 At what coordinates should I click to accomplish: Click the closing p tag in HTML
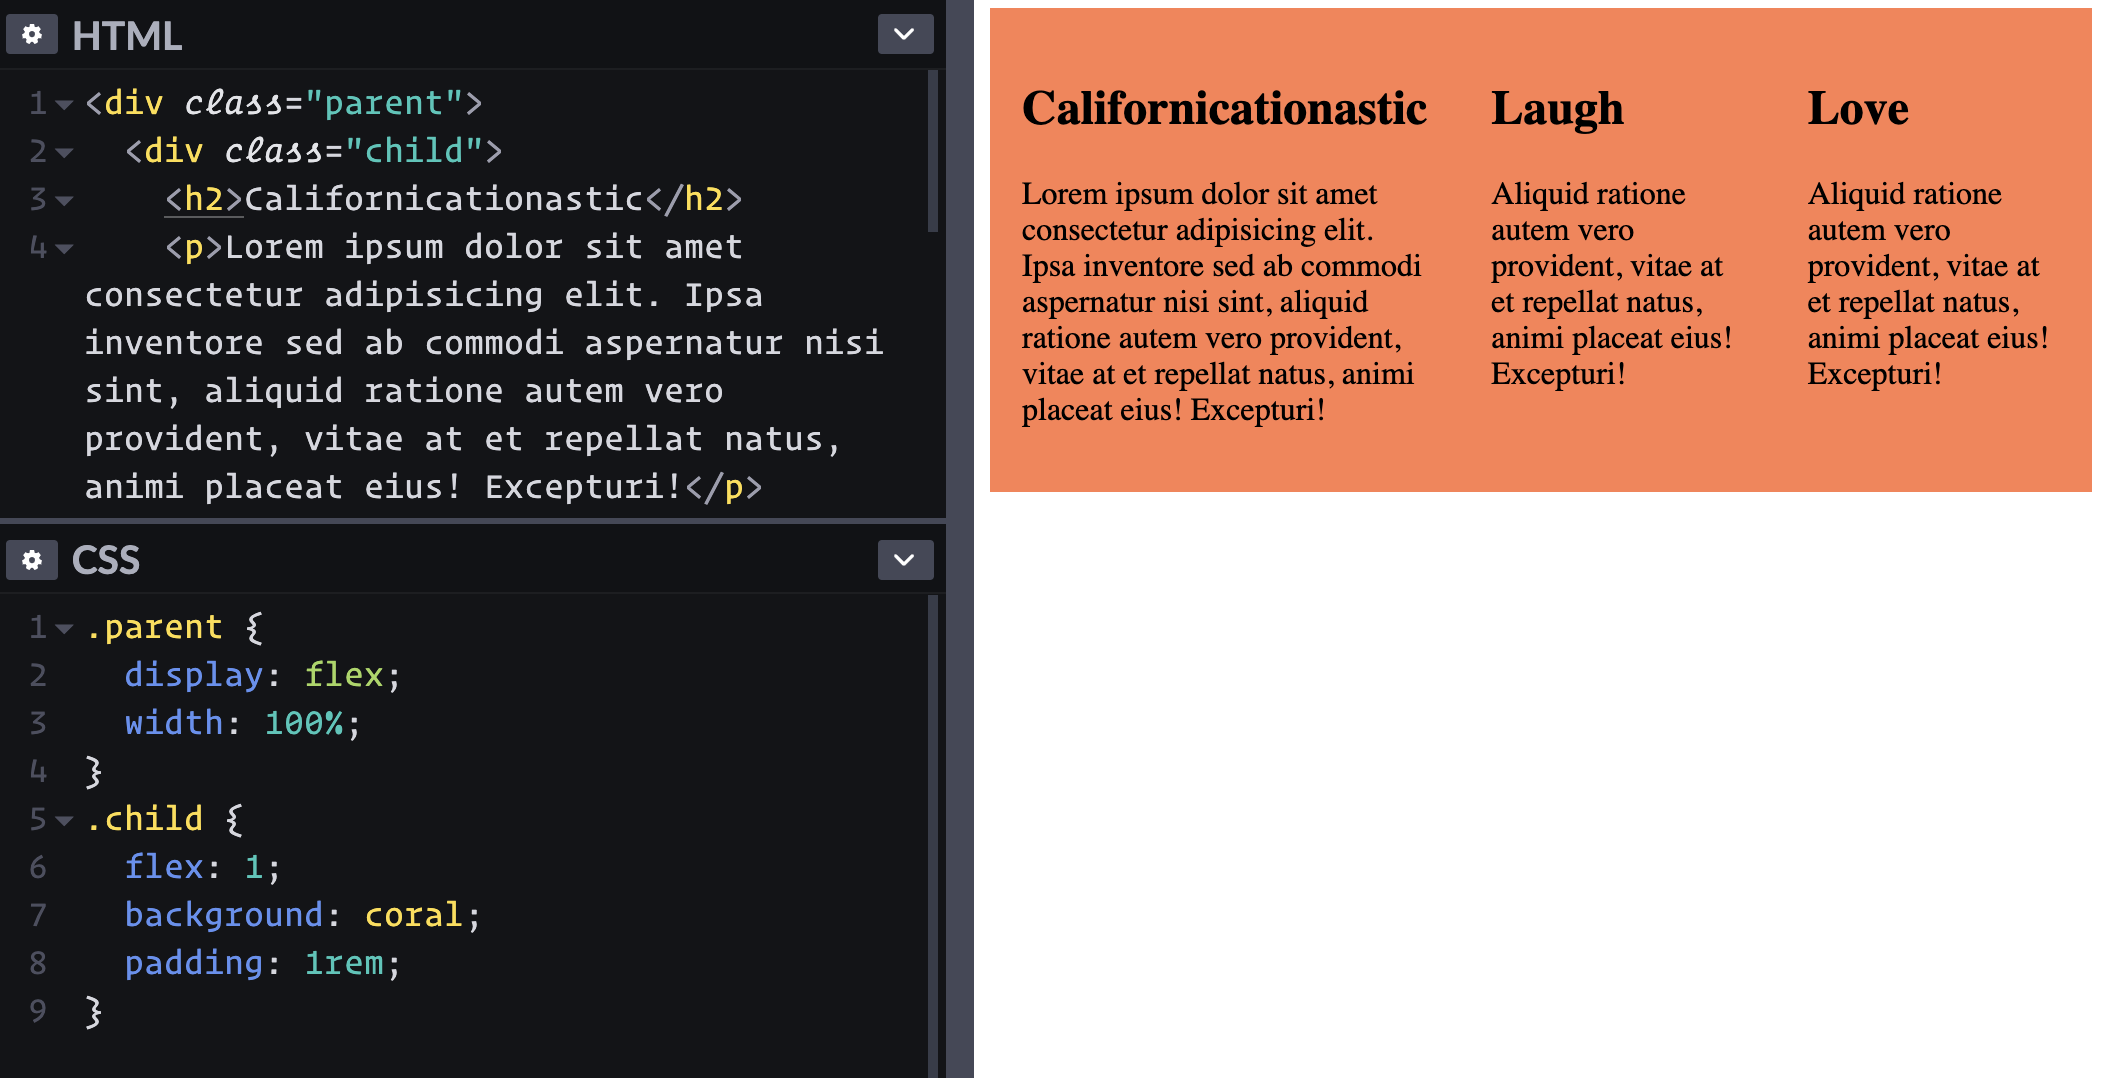724,487
